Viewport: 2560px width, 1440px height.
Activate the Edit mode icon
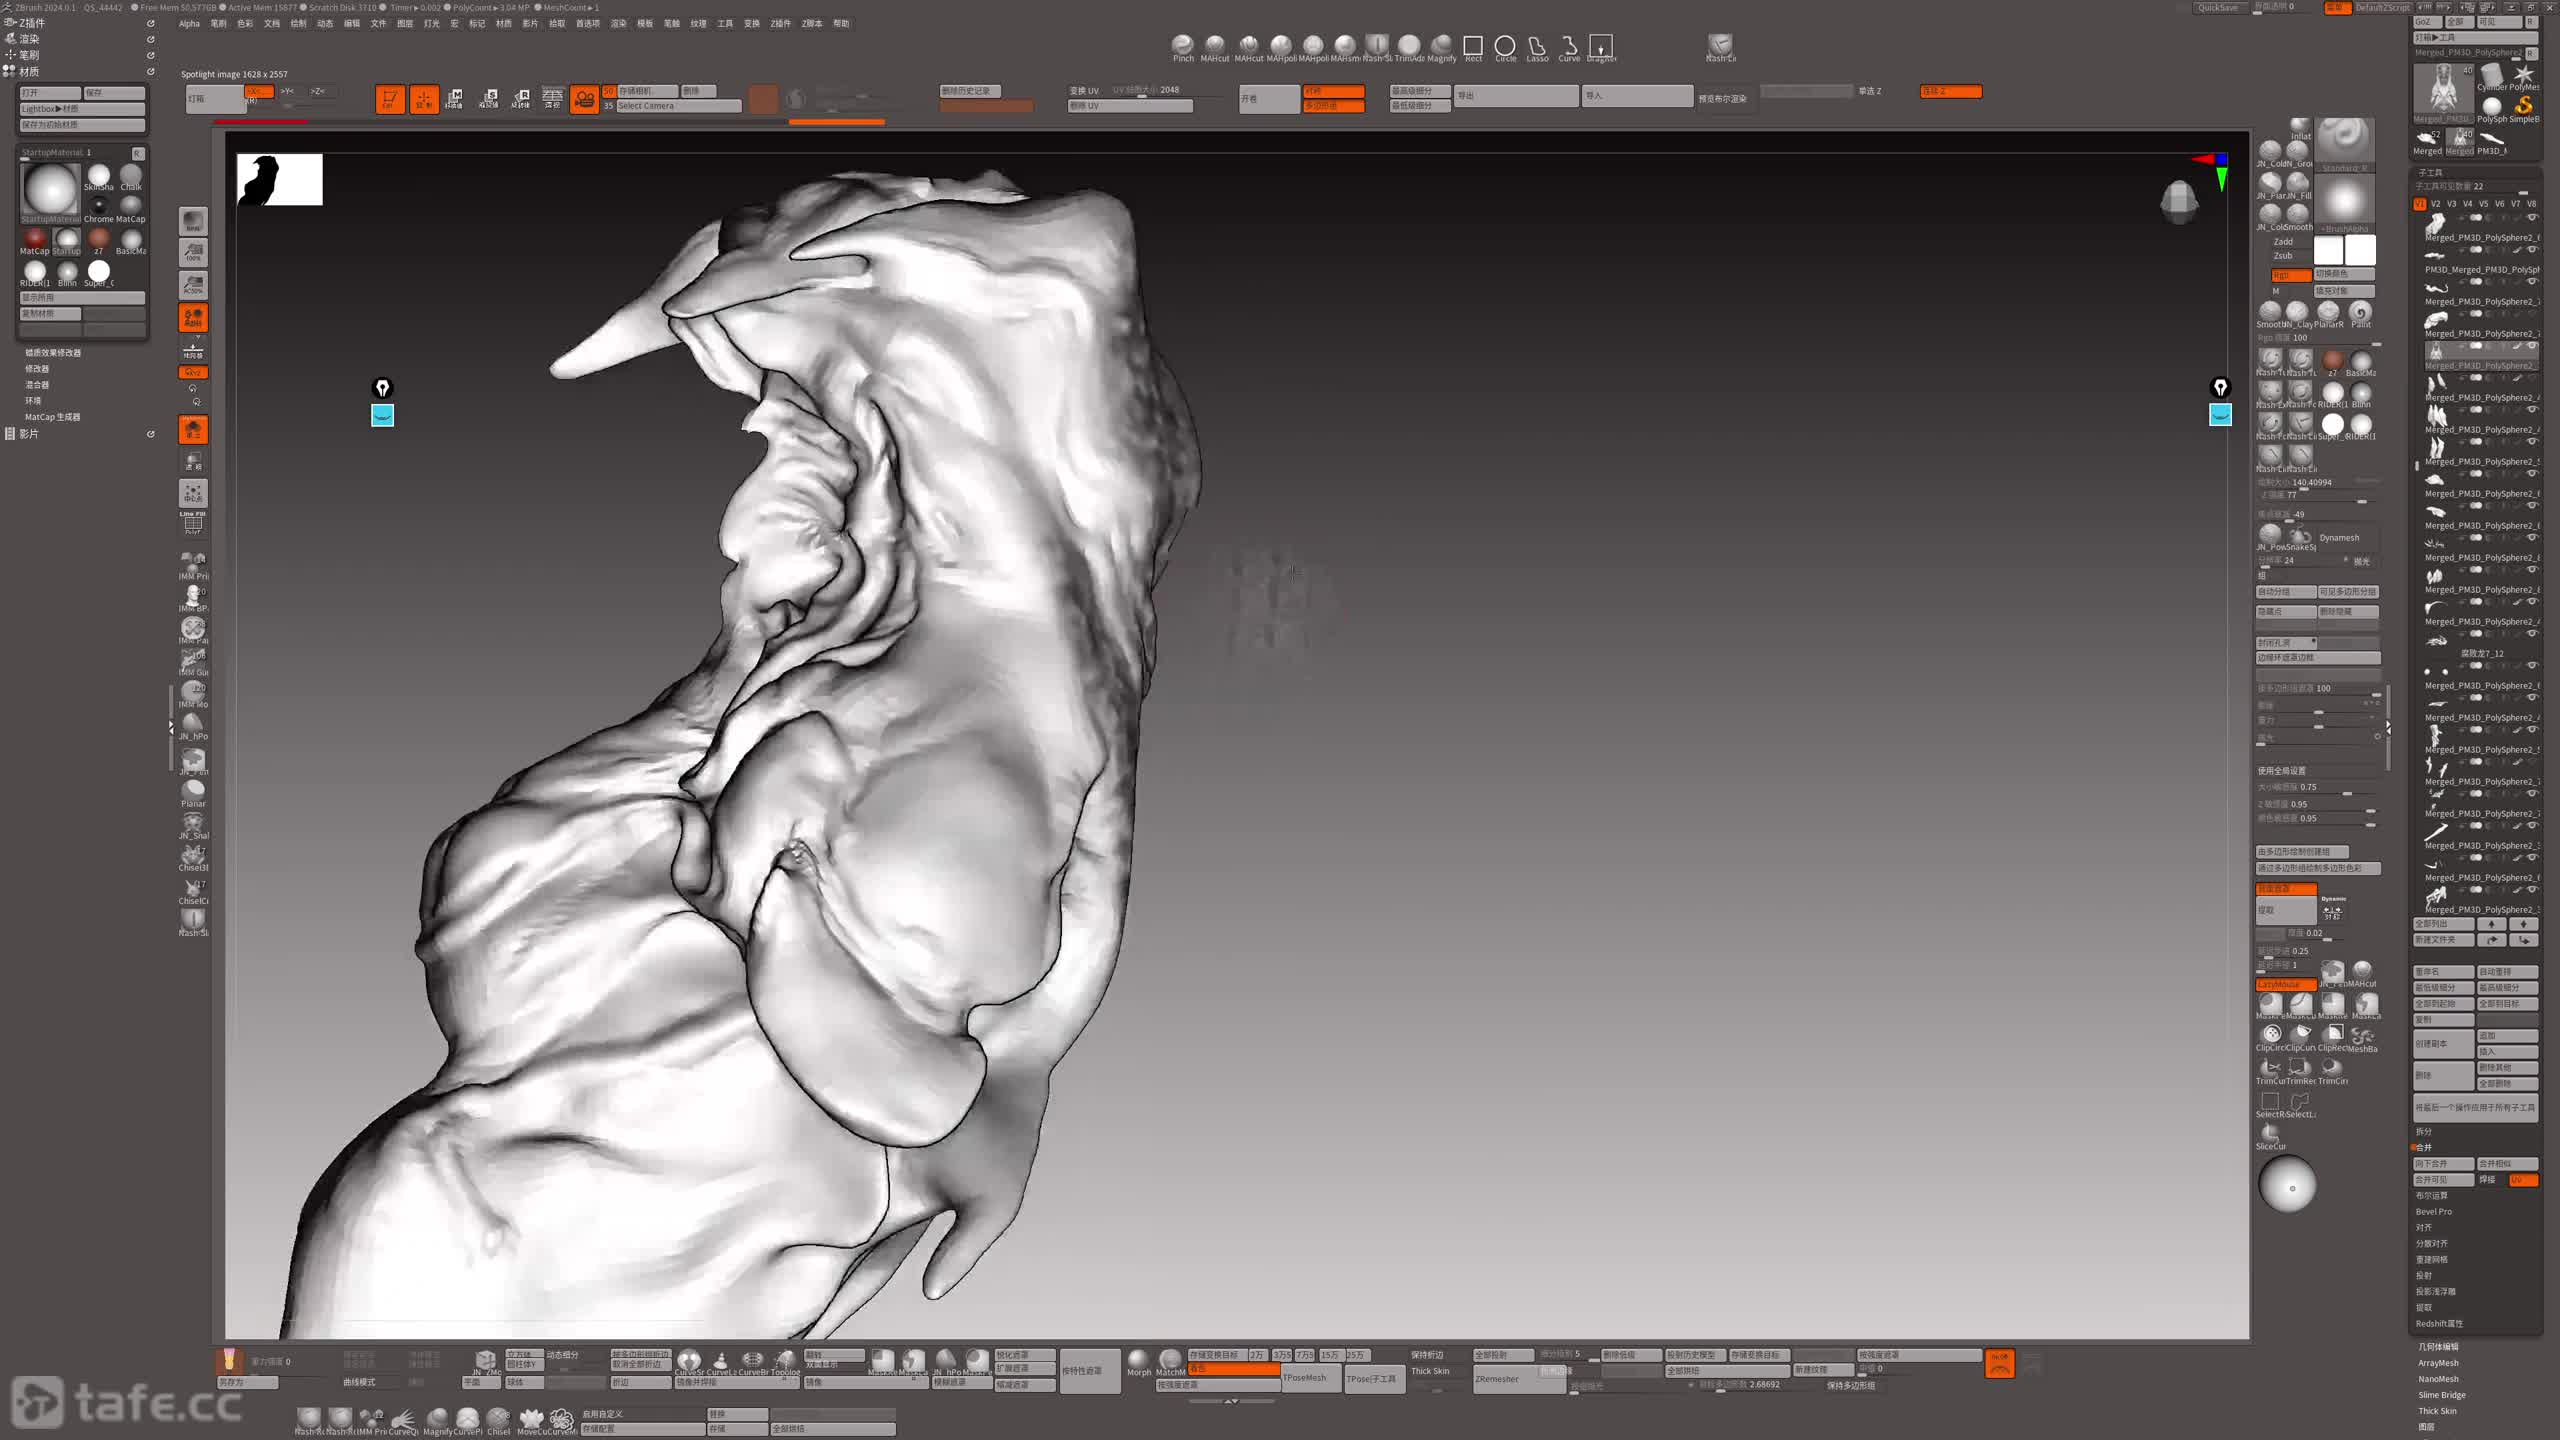pos(390,99)
